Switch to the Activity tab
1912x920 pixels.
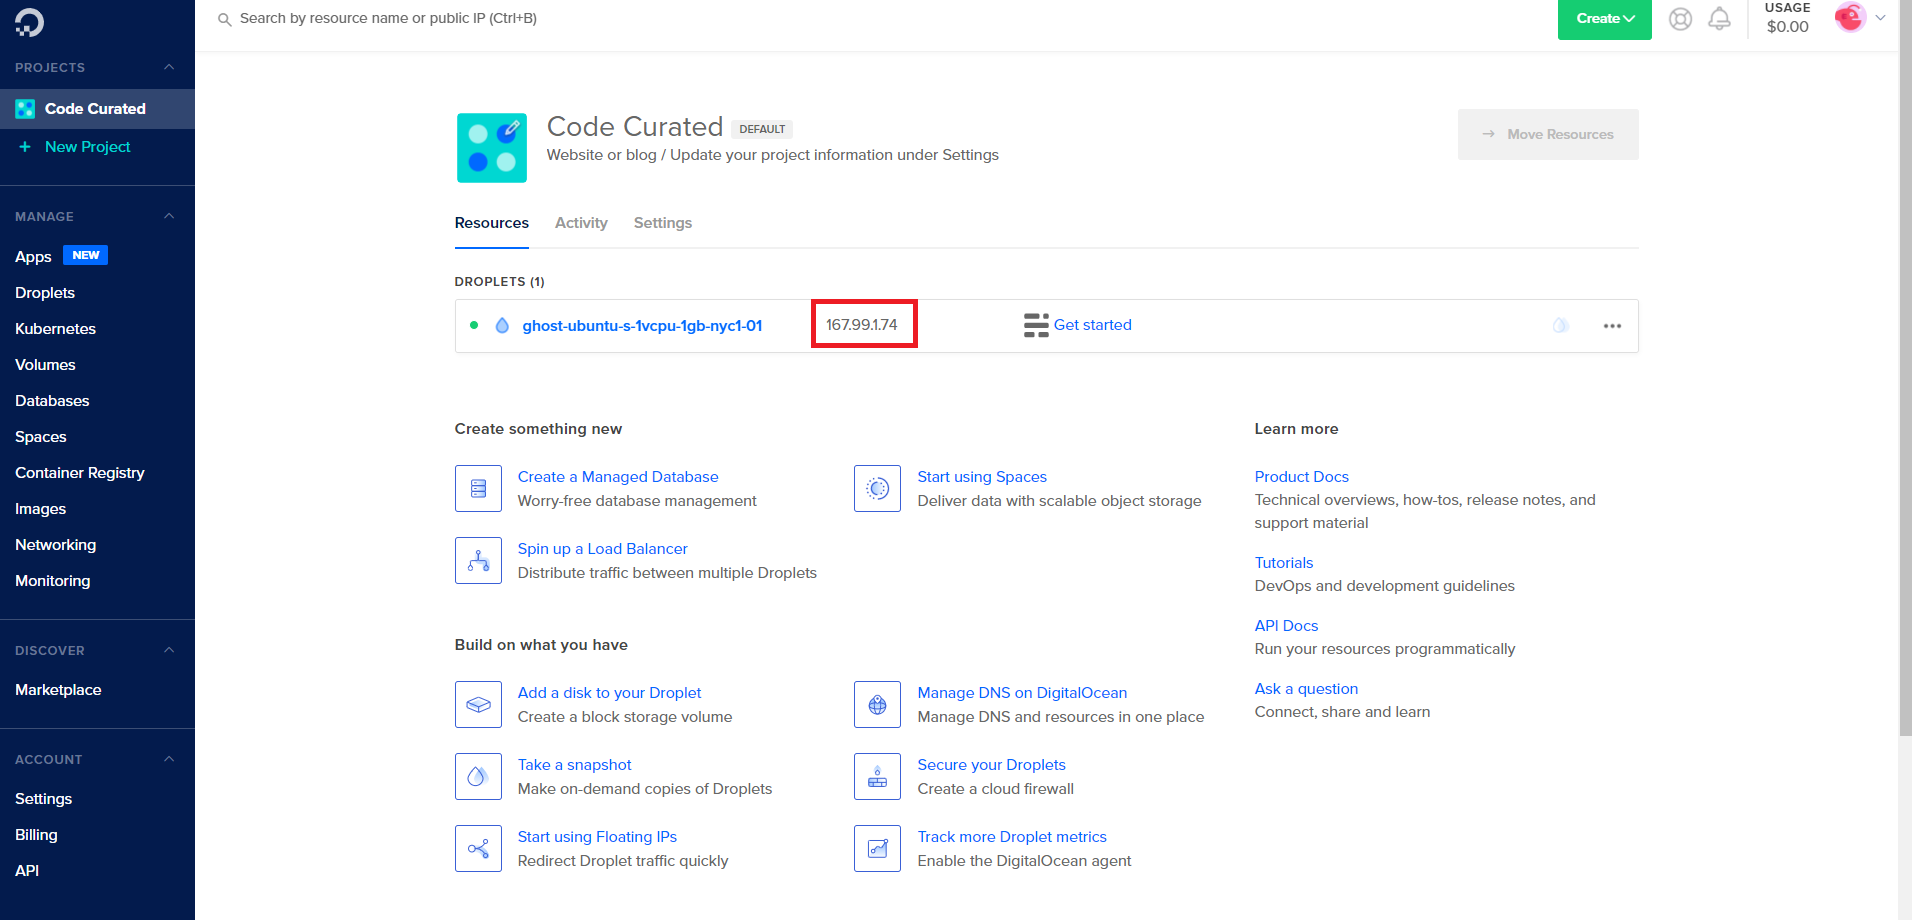pyautogui.click(x=581, y=223)
